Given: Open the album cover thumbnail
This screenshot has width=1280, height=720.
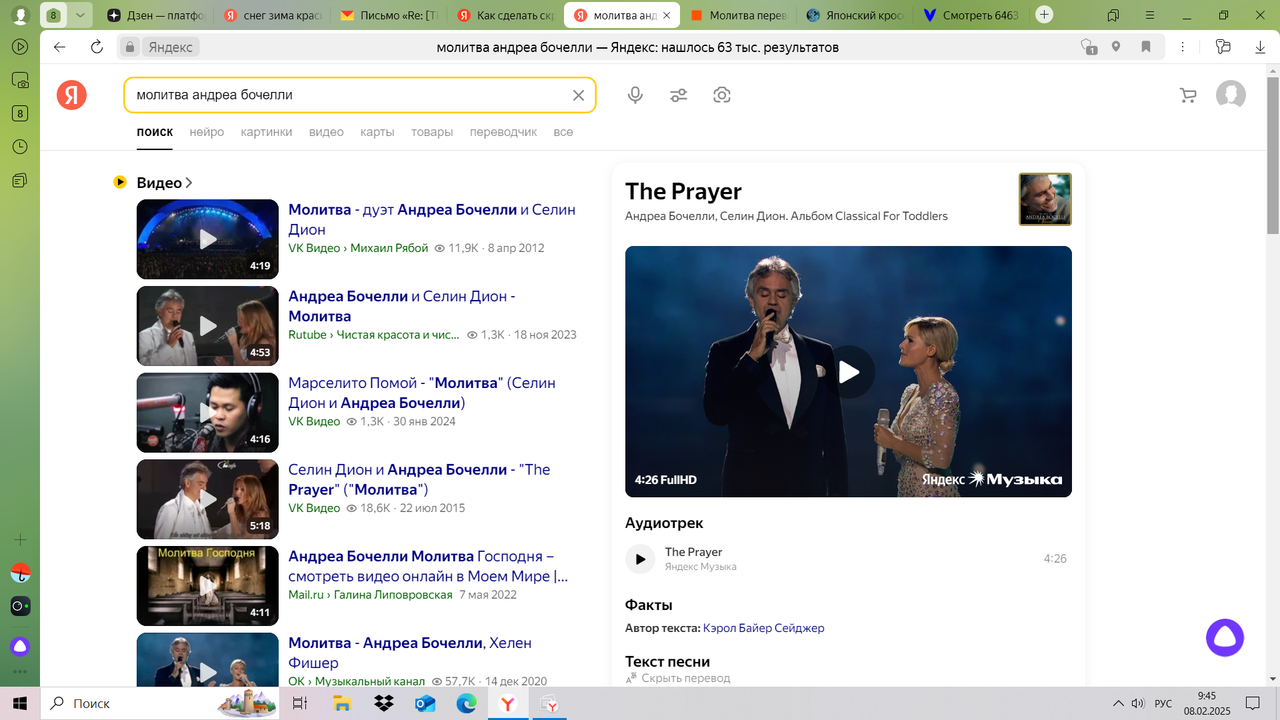Looking at the screenshot, I should click(1045, 199).
